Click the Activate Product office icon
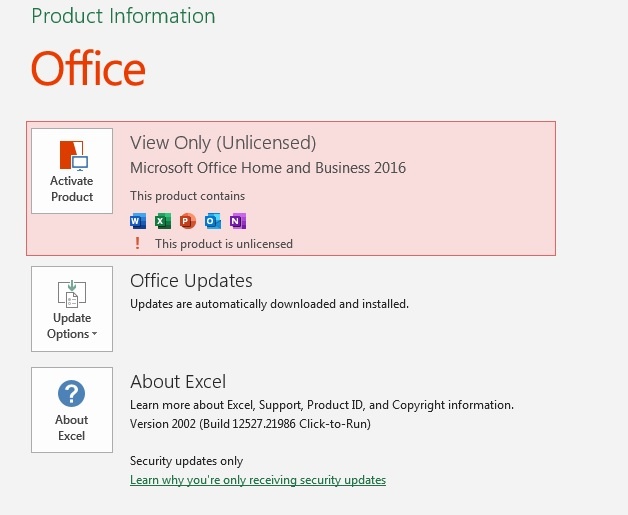Viewport: 628px width, 515px height. click(x=74, y=155)
